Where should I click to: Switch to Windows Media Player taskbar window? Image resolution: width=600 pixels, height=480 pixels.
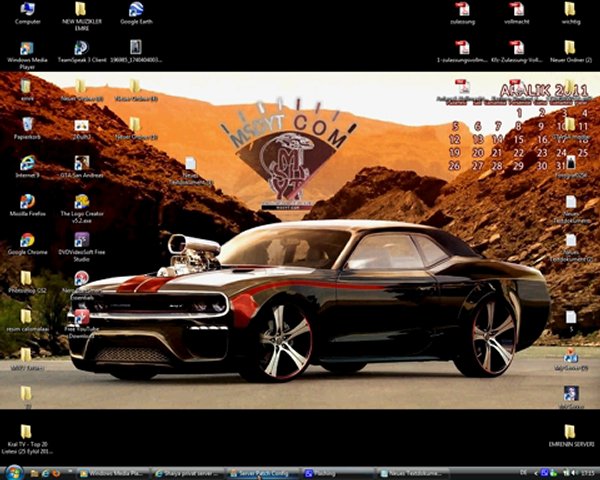pyautogui.click(x=112, y=472)
